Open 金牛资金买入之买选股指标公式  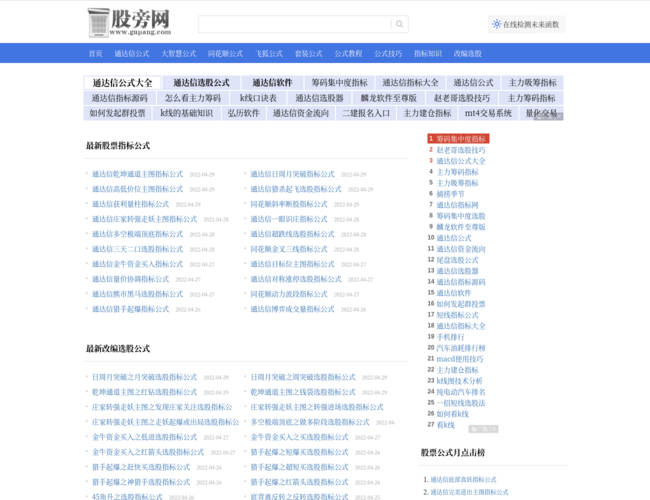pos(299,437)
